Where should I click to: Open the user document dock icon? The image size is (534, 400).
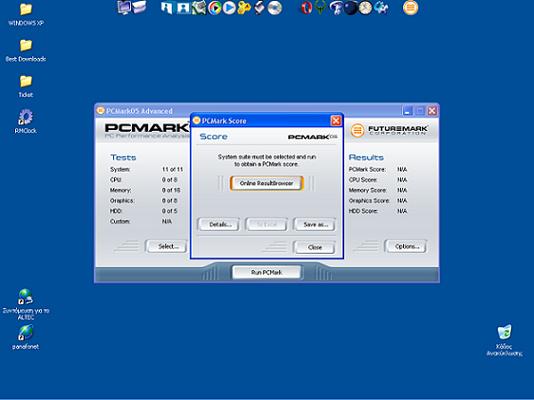coord(167,8)
